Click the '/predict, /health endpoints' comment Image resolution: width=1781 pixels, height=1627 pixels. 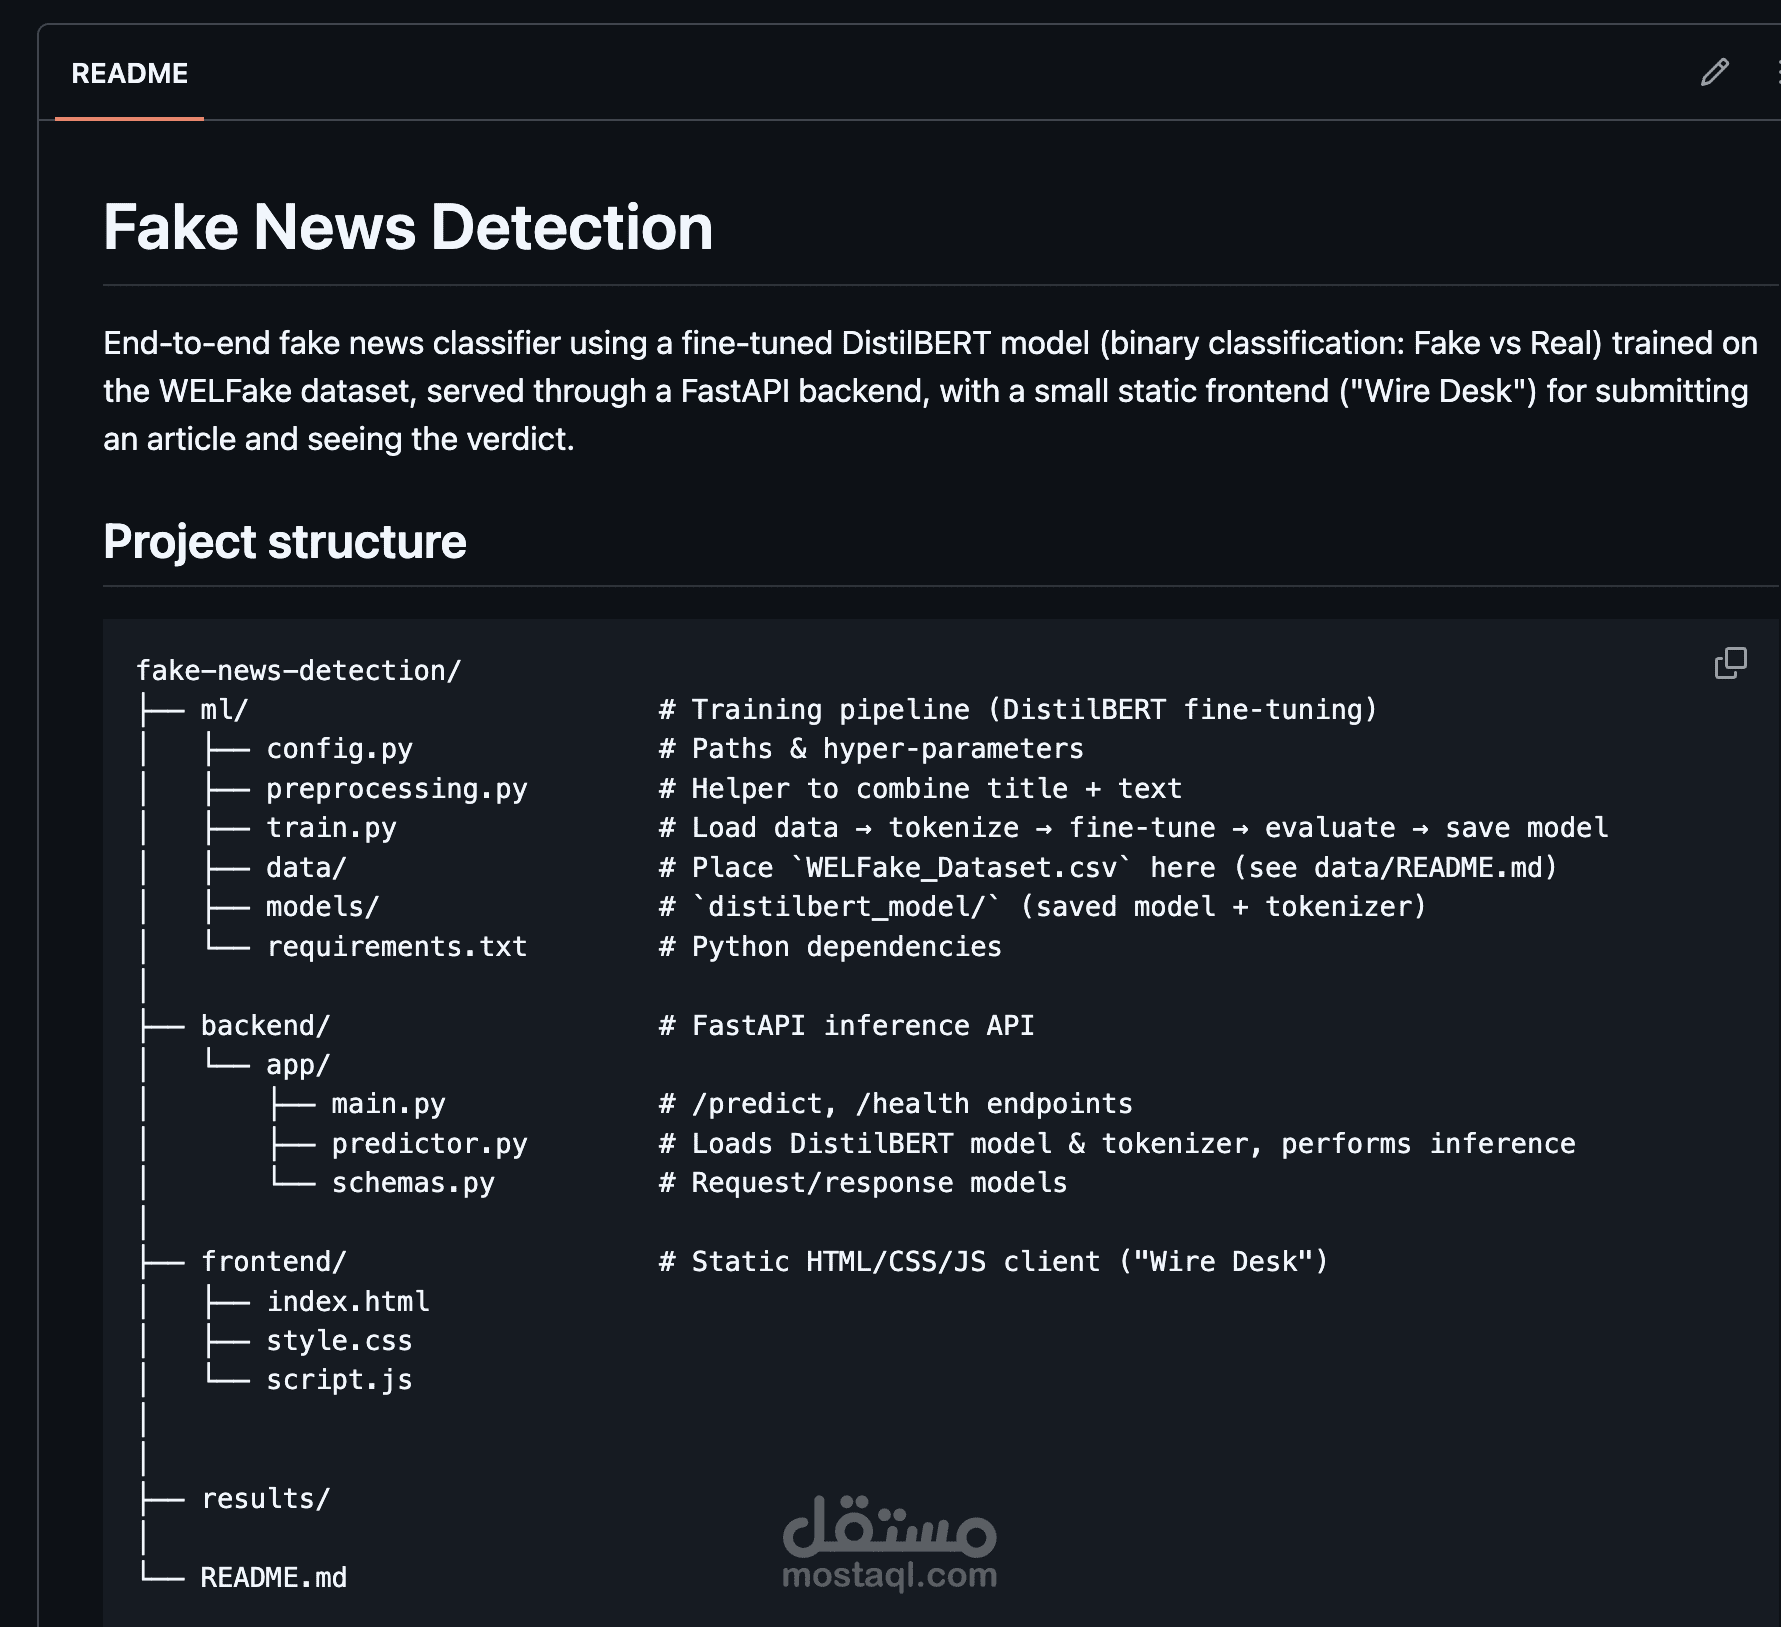point(895,1104)
